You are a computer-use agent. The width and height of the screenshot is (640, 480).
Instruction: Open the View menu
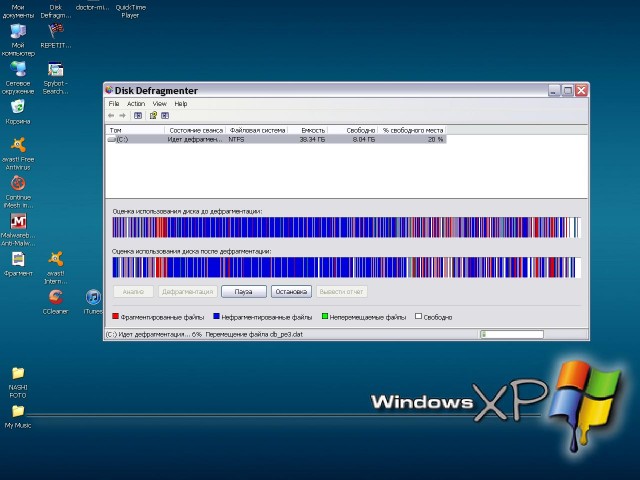pos(159,104)
